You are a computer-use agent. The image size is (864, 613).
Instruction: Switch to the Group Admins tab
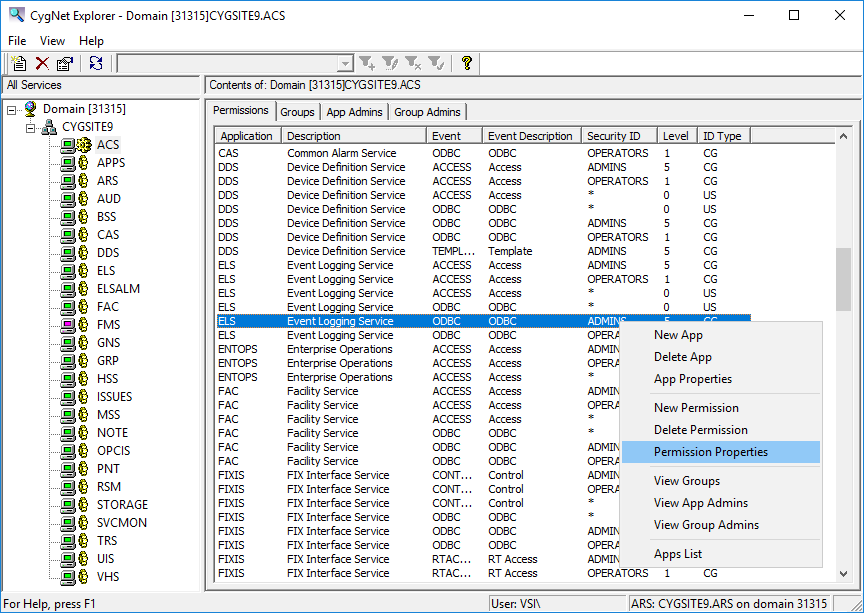pos(428,112)
